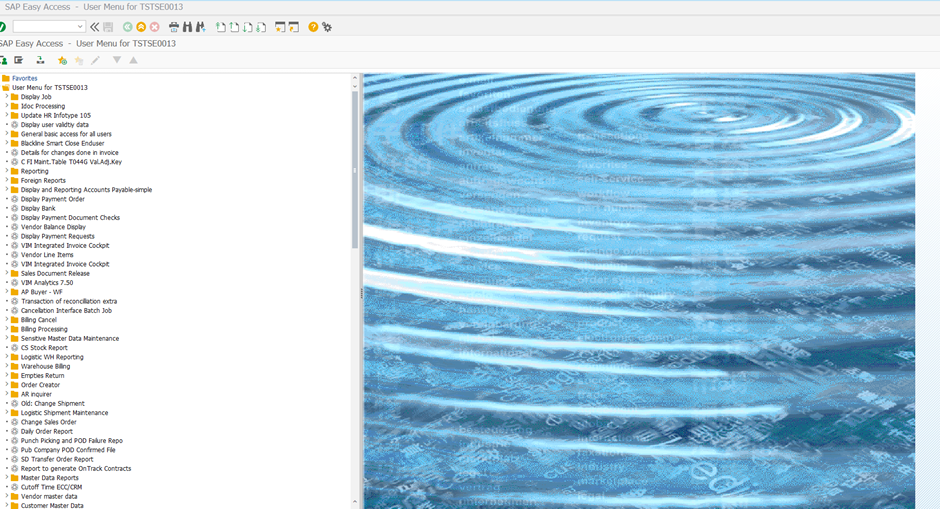Click the red Cancel icon
The width and height of the screenshot is (940, 509).
pos(154,27)
